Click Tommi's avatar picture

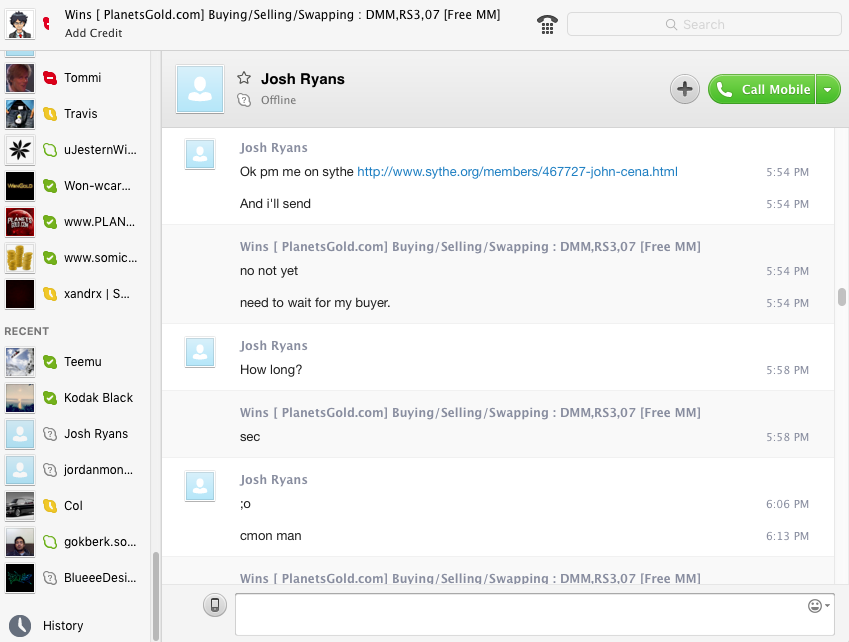(x=20, y=78)
